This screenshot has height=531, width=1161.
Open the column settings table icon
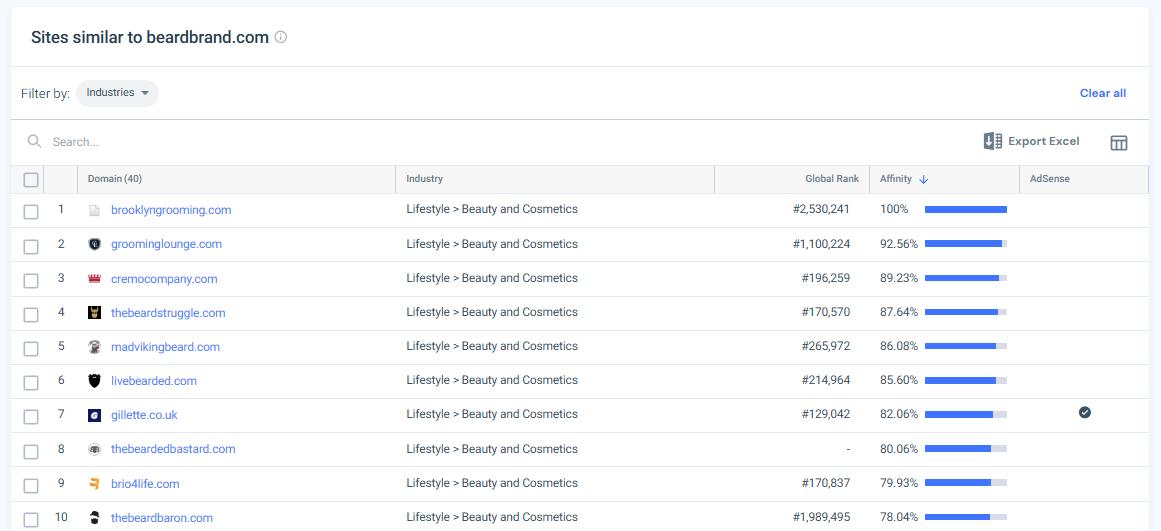[1119, 143]
